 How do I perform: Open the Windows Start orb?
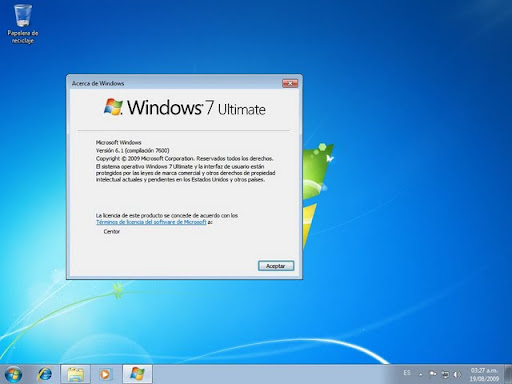pos(13,374)
